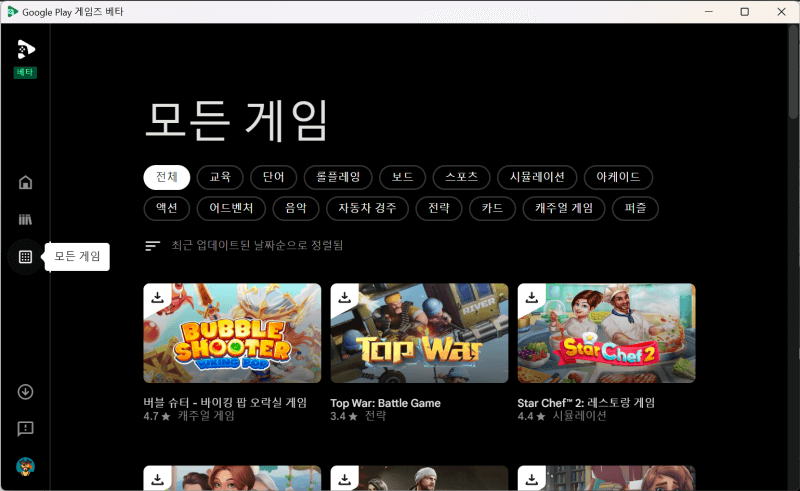Open the Top War game thumbnail
Viewport: 800px width, 491px height.
point(419,333)
